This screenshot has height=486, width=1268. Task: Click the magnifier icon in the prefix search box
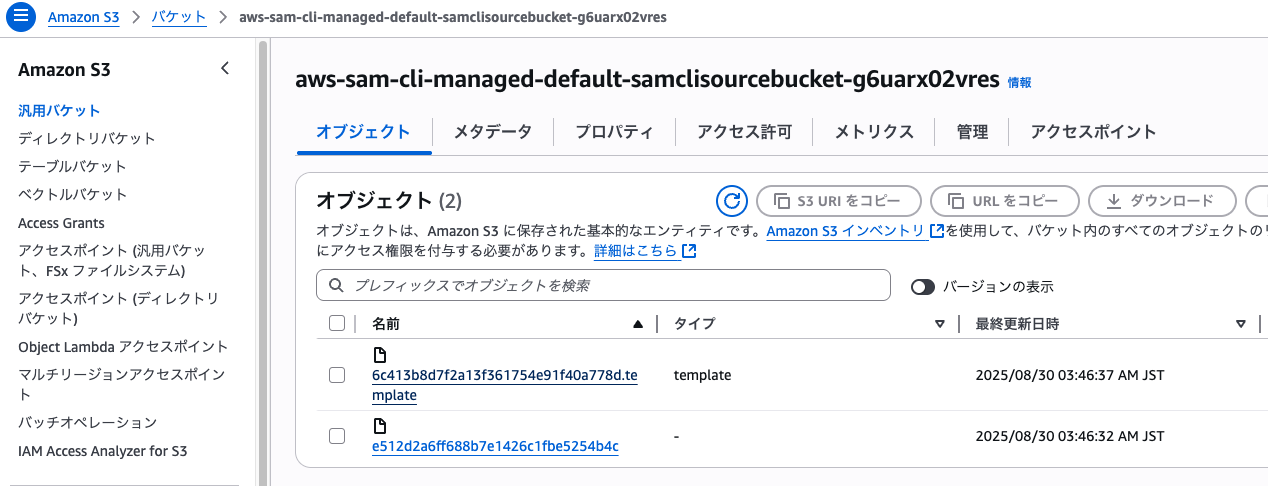[x=335, y=285]
